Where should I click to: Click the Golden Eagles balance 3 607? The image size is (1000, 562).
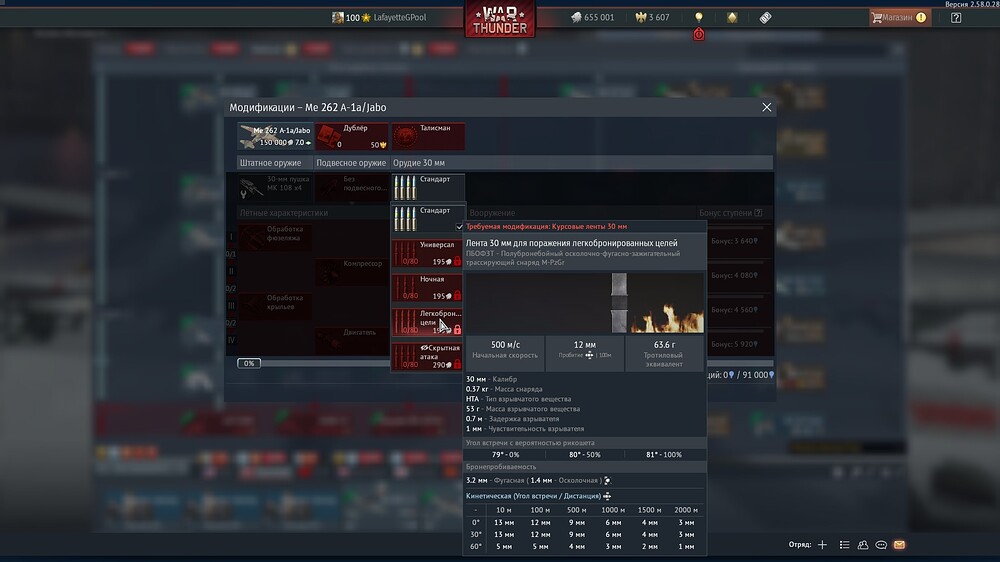pos(652,17)
